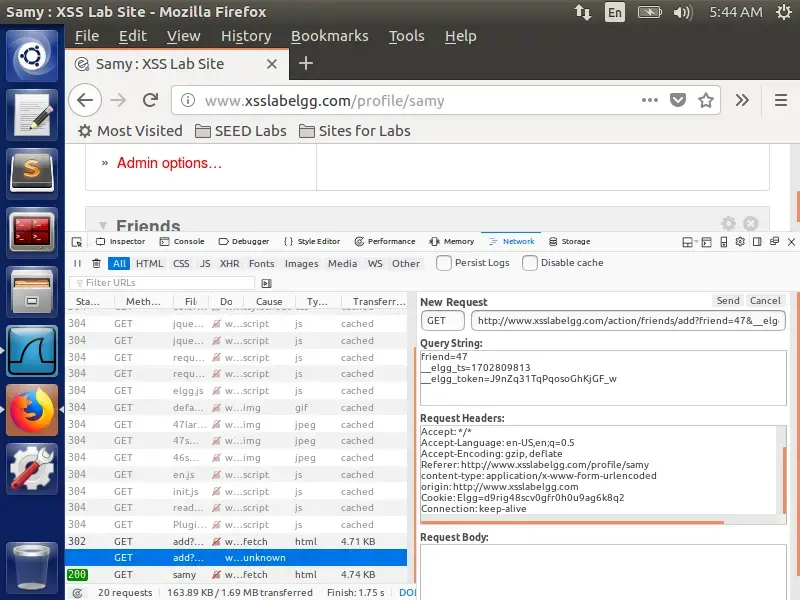The image size is (800, 600).
Task: Open Sublime Text from the launcher
Action: (32, 173)
